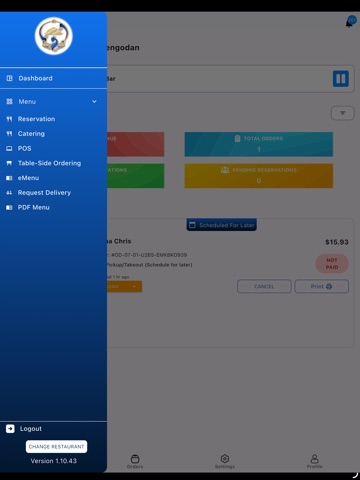This screenshot has height=480, width=360.
Task: Log out via Logout label
Action: 31,429
